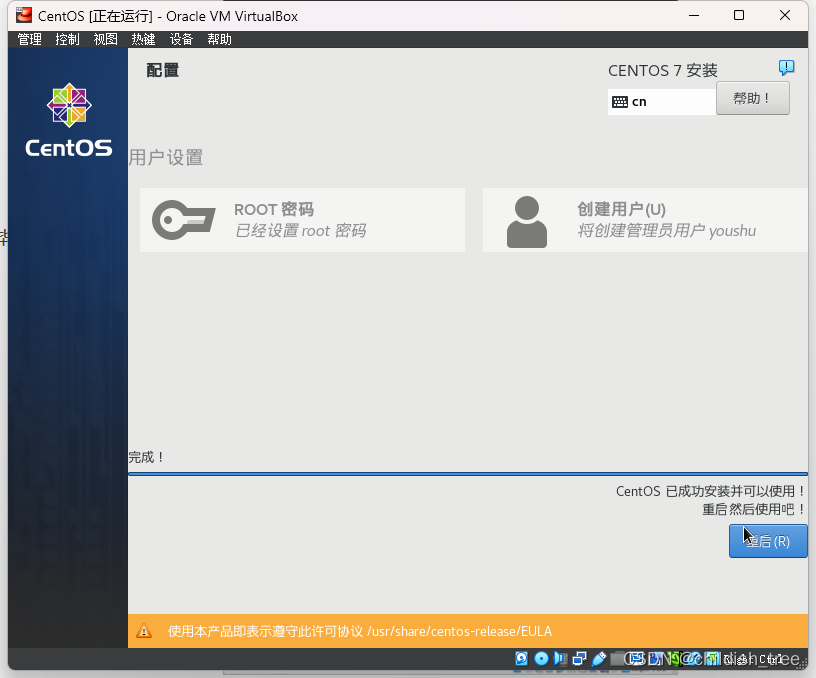Click the audio status icon in VirtualBox bar
The image size is (816, 678).
tap(560, 658)
